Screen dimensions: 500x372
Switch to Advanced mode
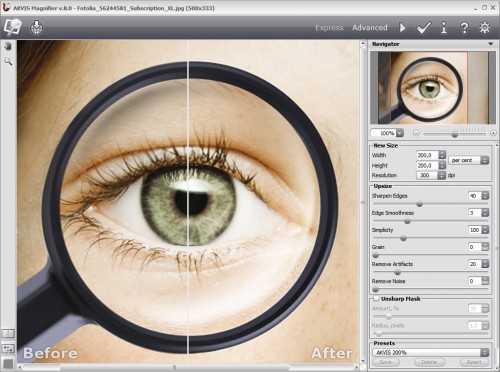pyautogui.click(x=370, y=28)
